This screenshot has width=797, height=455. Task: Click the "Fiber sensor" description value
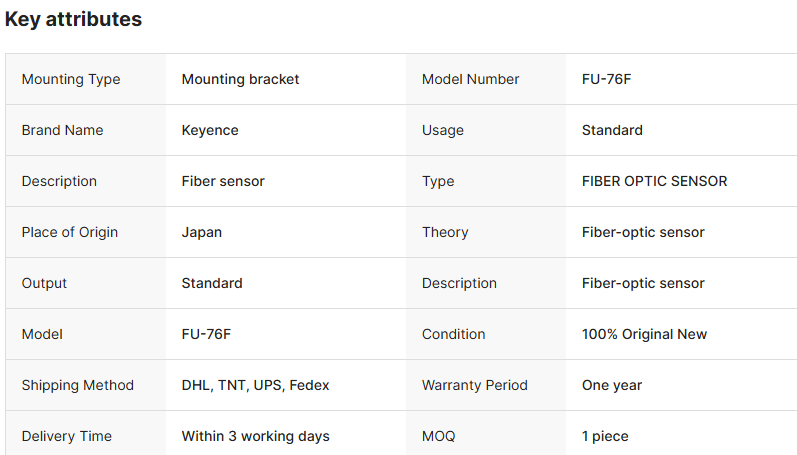223,181
